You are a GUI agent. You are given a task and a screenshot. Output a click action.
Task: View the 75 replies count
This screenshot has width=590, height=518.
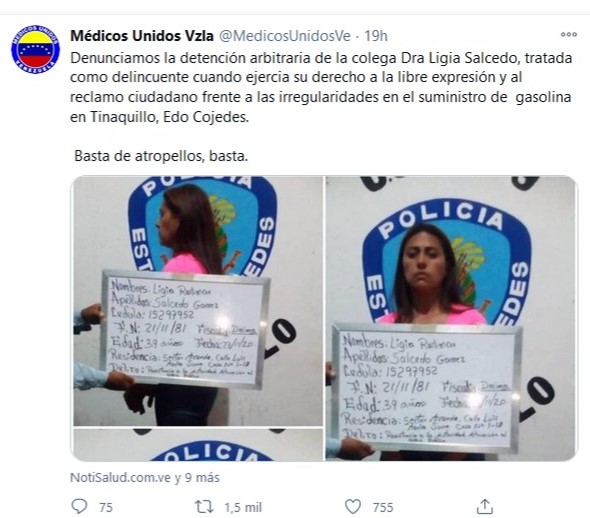(106, 507)
